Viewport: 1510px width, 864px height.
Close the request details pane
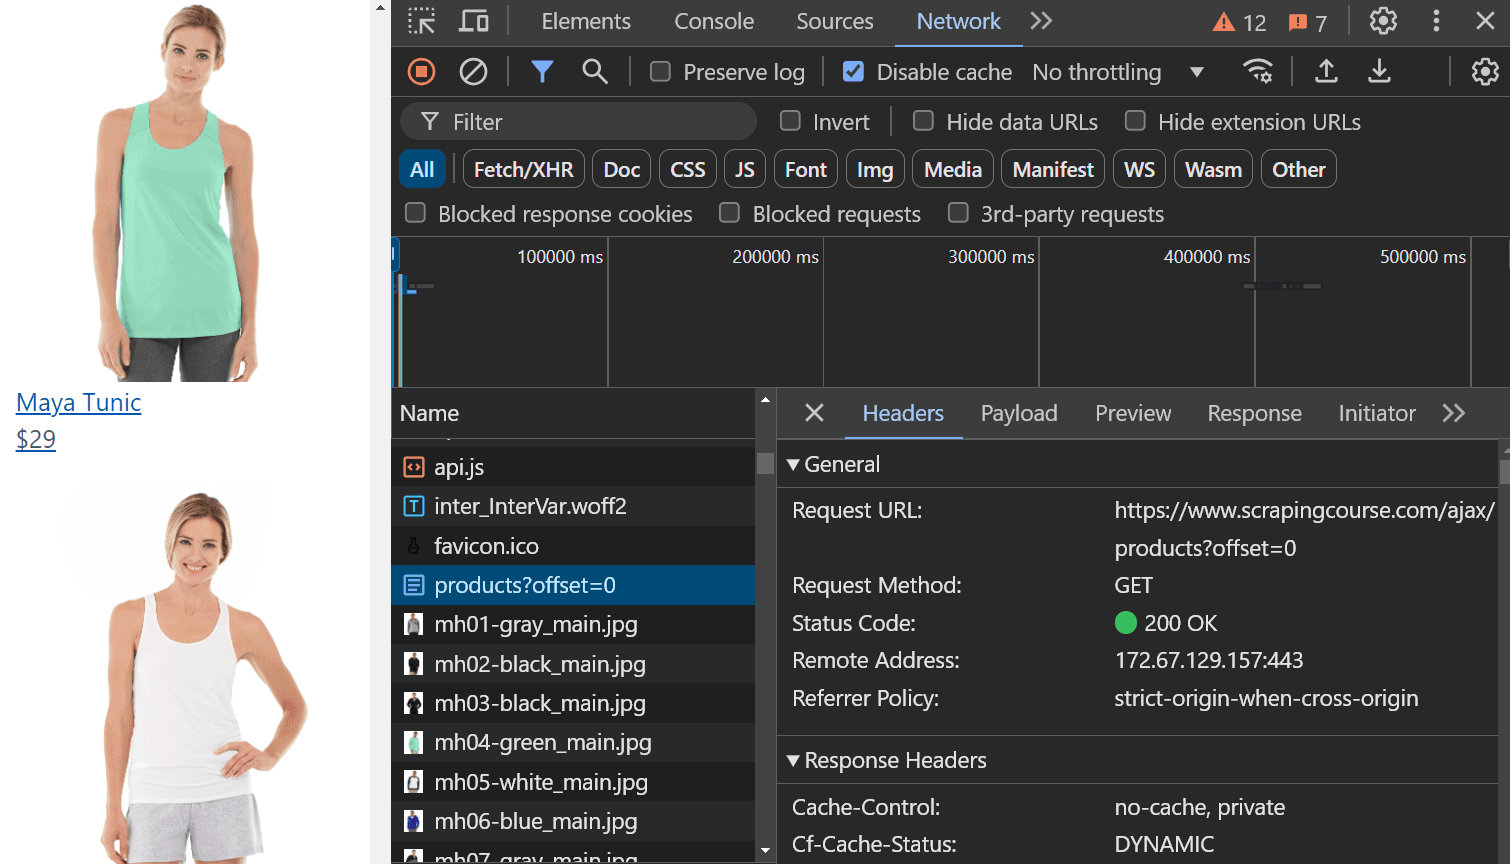coord(814,413)
